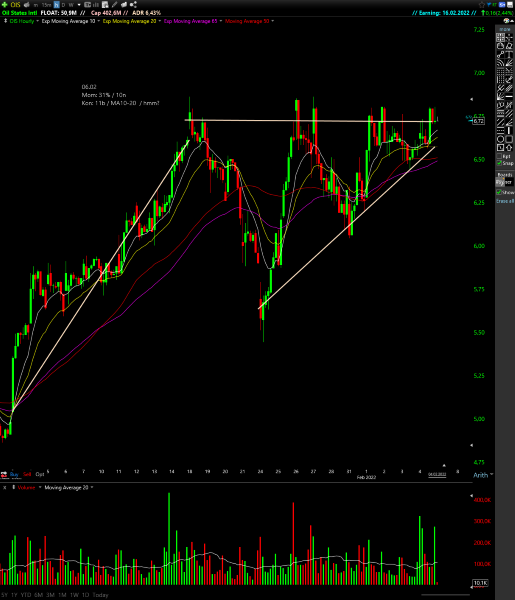Select the up arrow drawing tool
Image resolution: width=515 pixels, height=600 pixels.
click(x=509, y=148)
